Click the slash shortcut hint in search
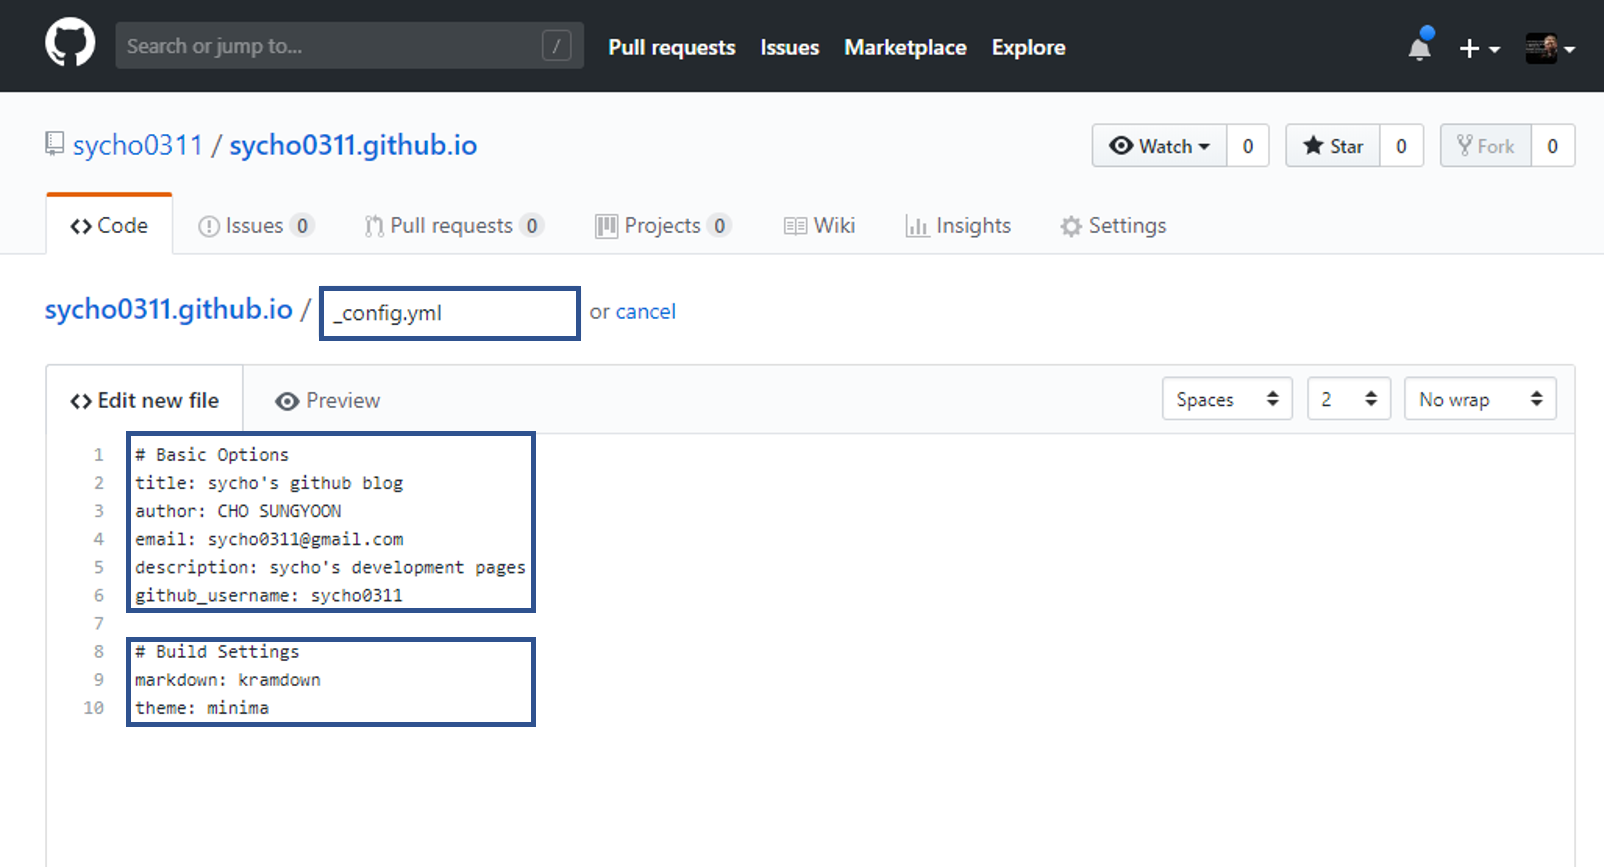Image resolution: width=1604 pixels, height=867 pixels. point(556,46)
